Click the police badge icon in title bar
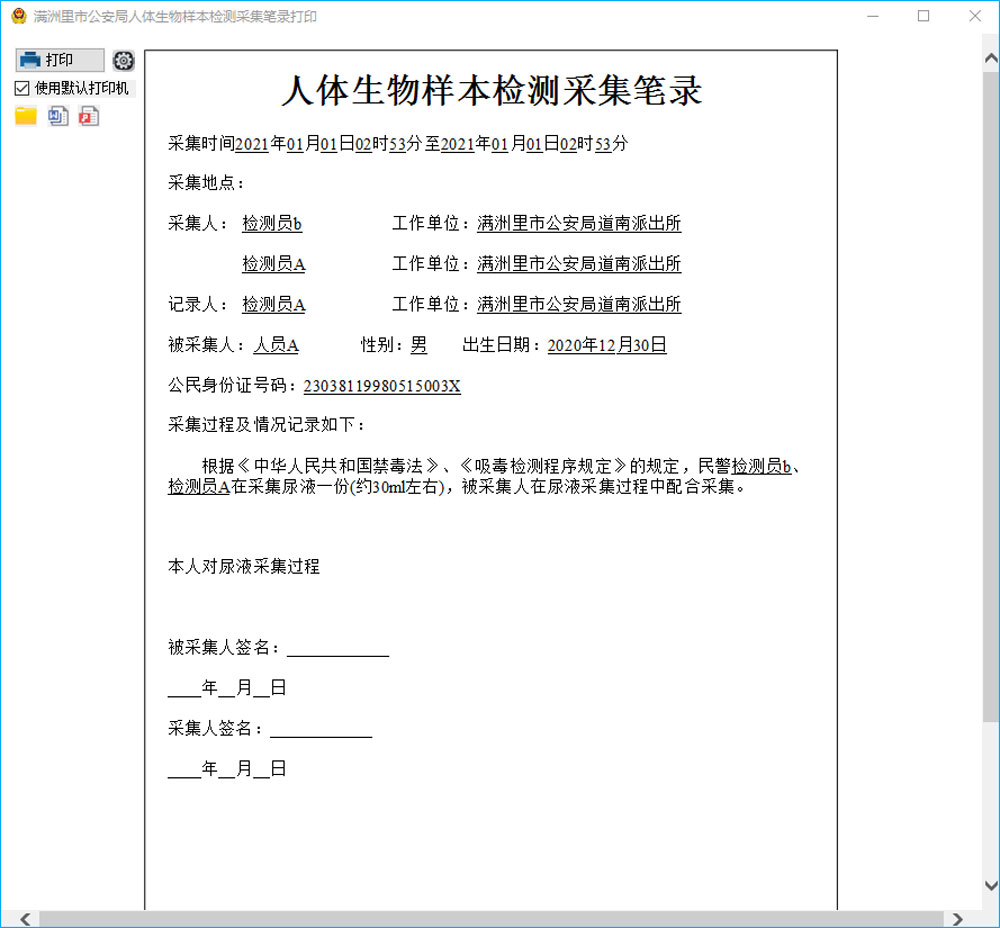This screenshot has width=1000, height=928. 18,17
